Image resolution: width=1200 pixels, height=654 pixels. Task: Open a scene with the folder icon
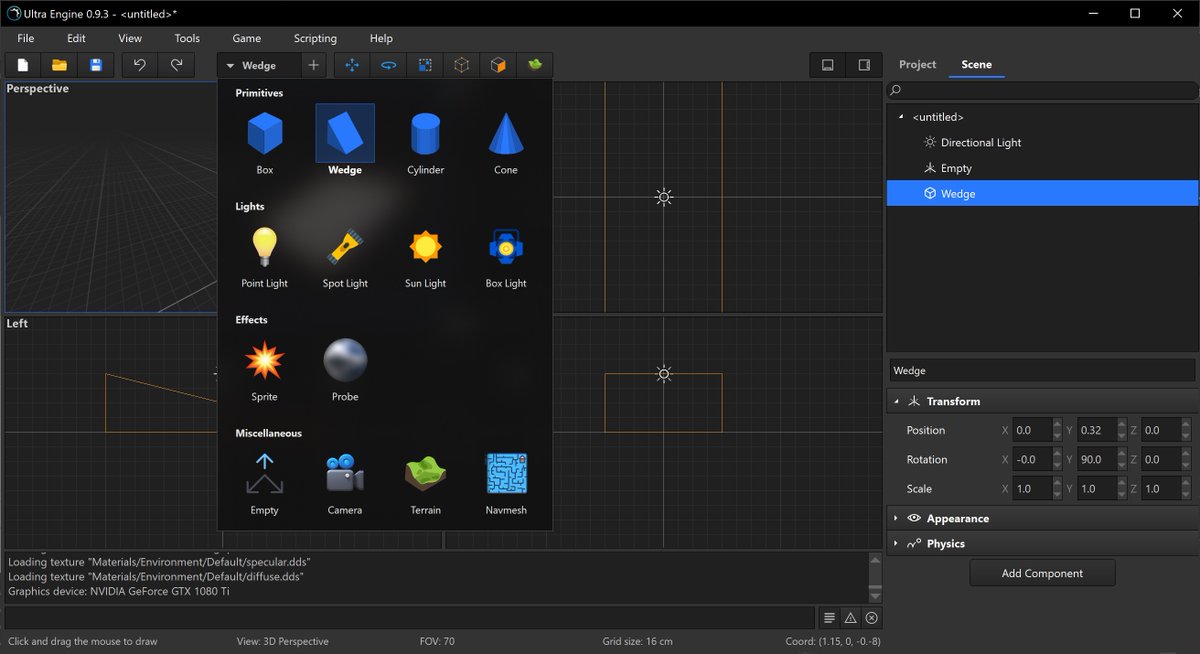pos(60,65)
